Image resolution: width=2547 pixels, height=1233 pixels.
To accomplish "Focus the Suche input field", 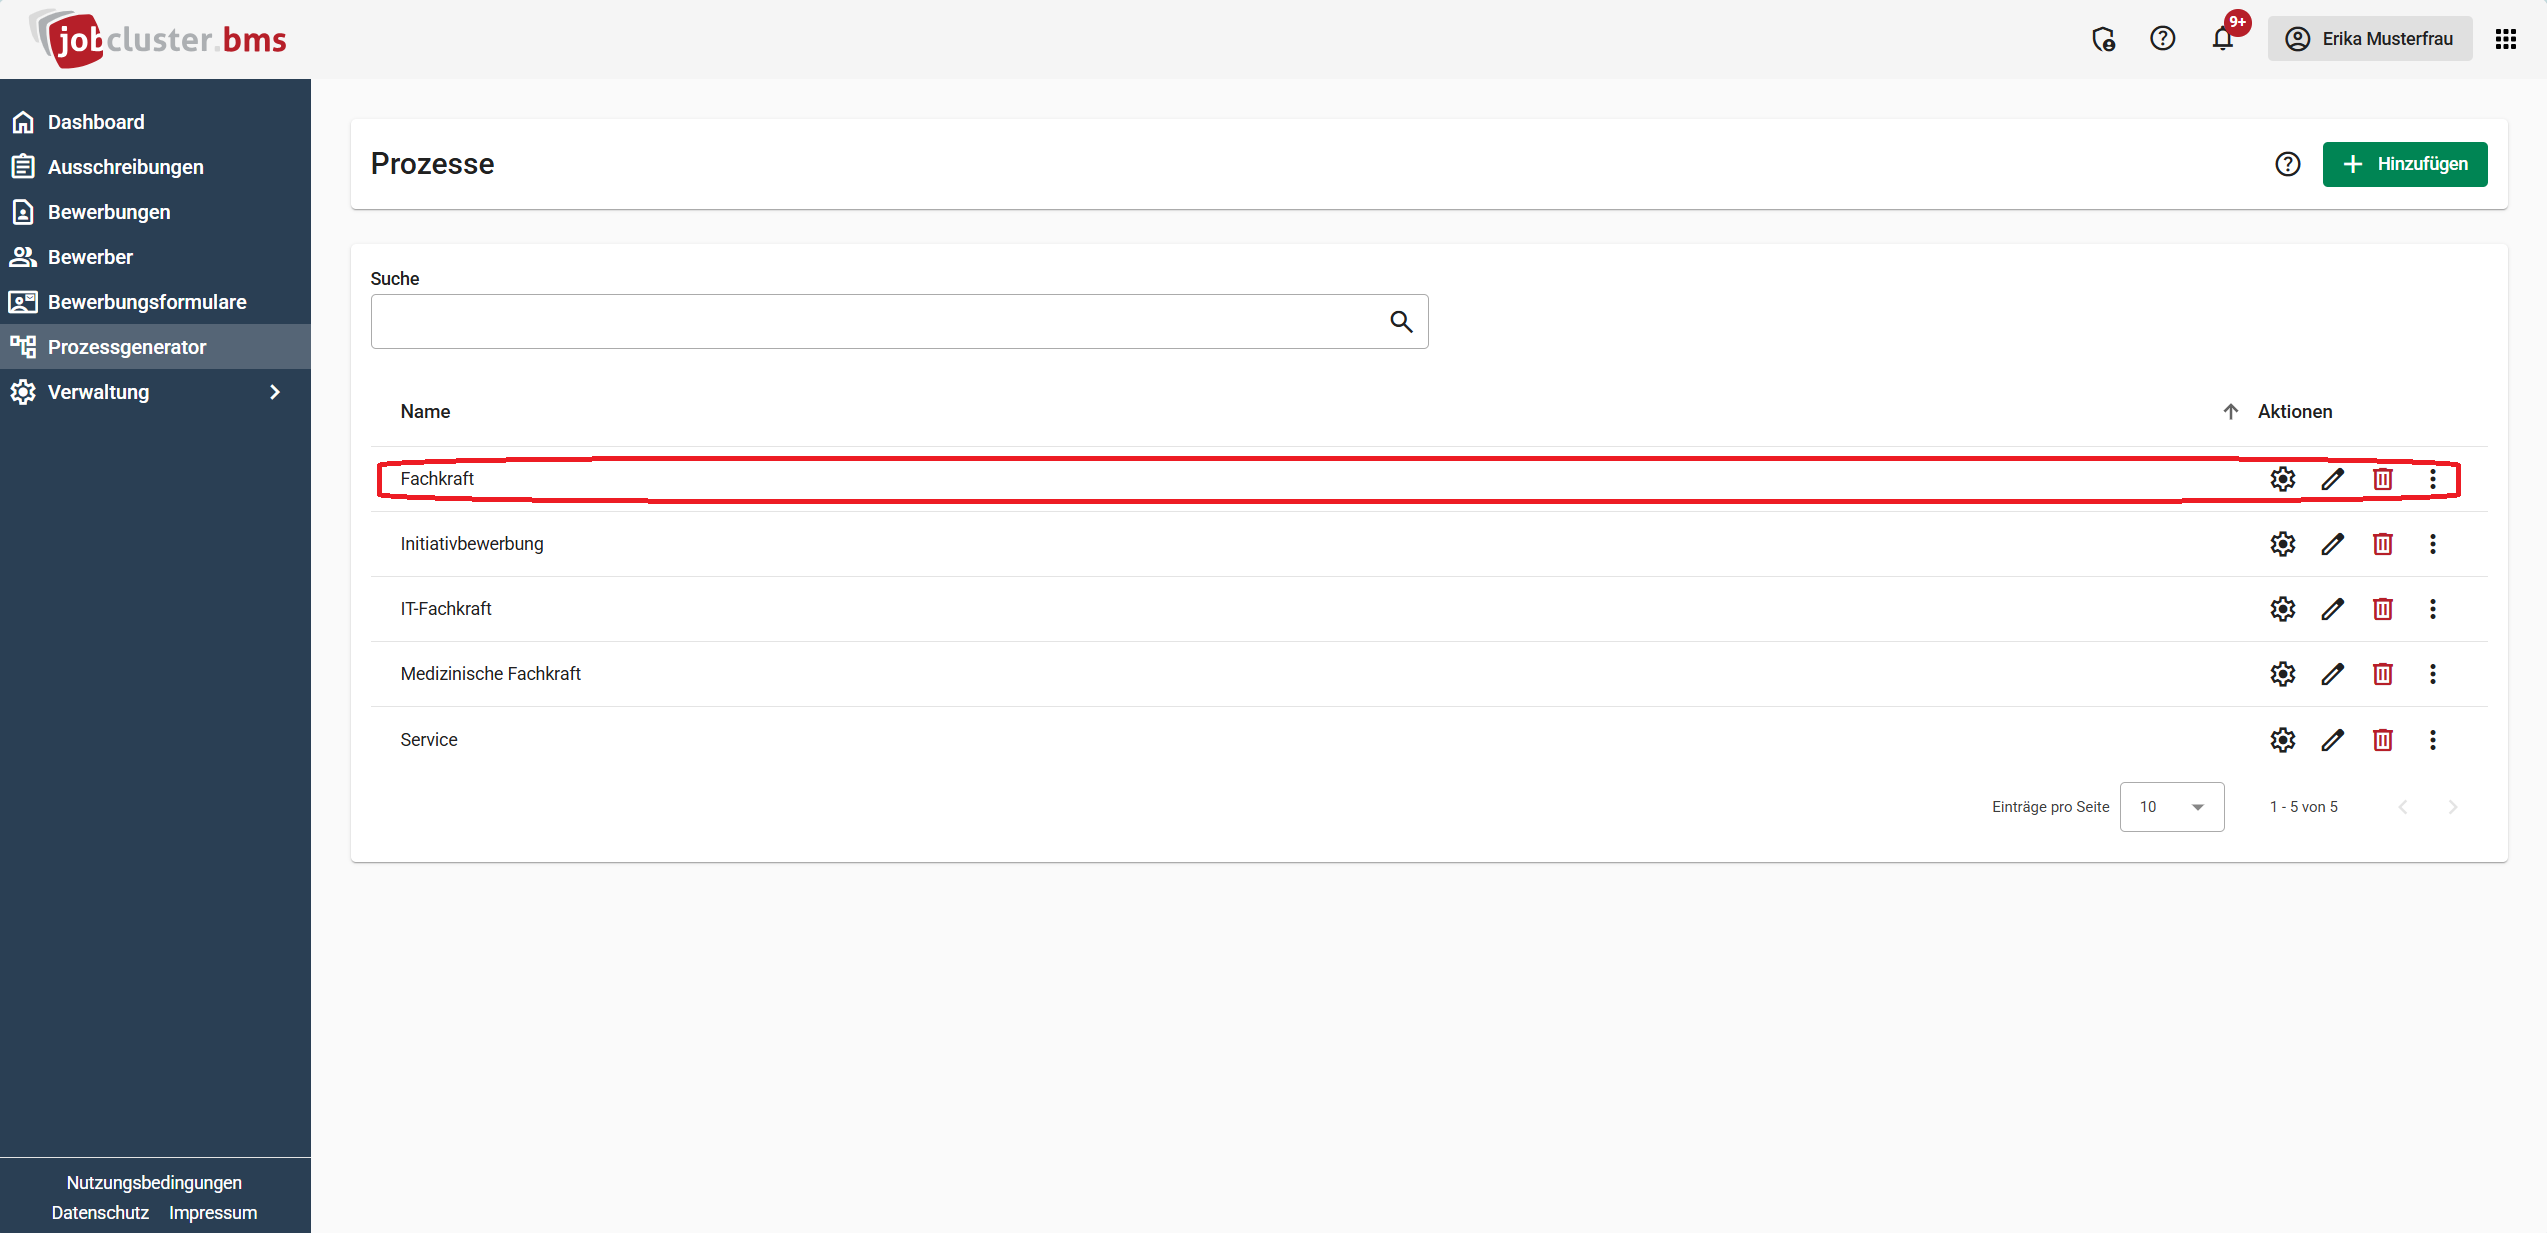I will 899,321.
